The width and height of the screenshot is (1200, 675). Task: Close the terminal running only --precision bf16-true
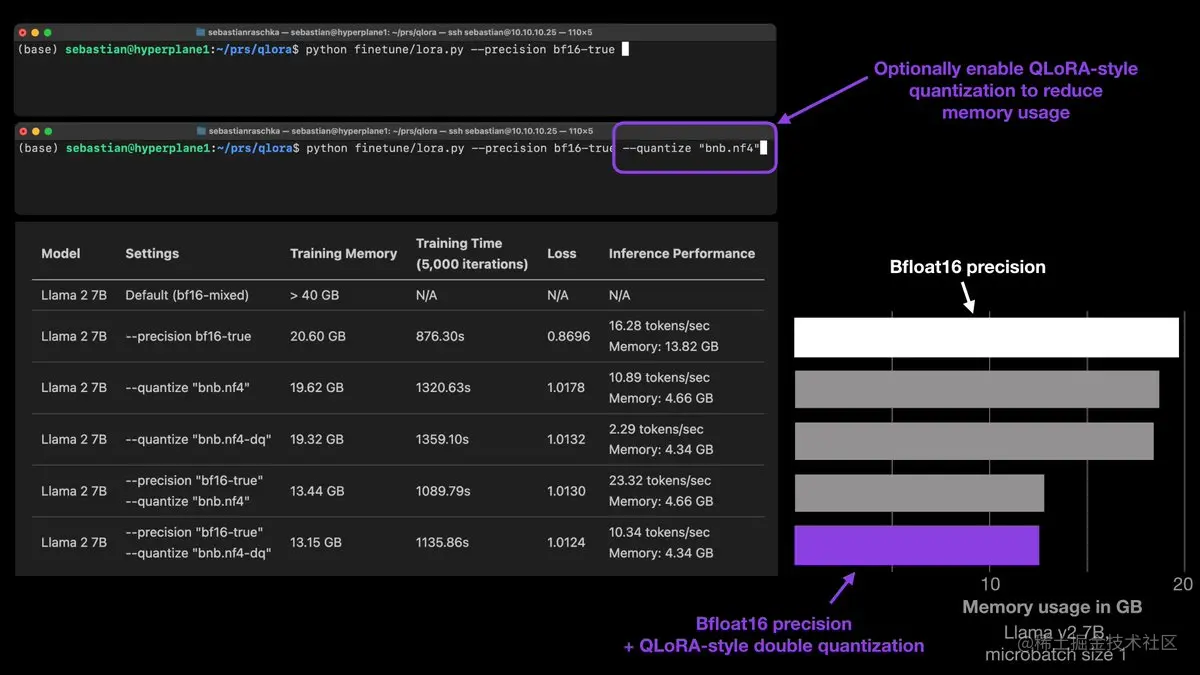coord(22,33)
